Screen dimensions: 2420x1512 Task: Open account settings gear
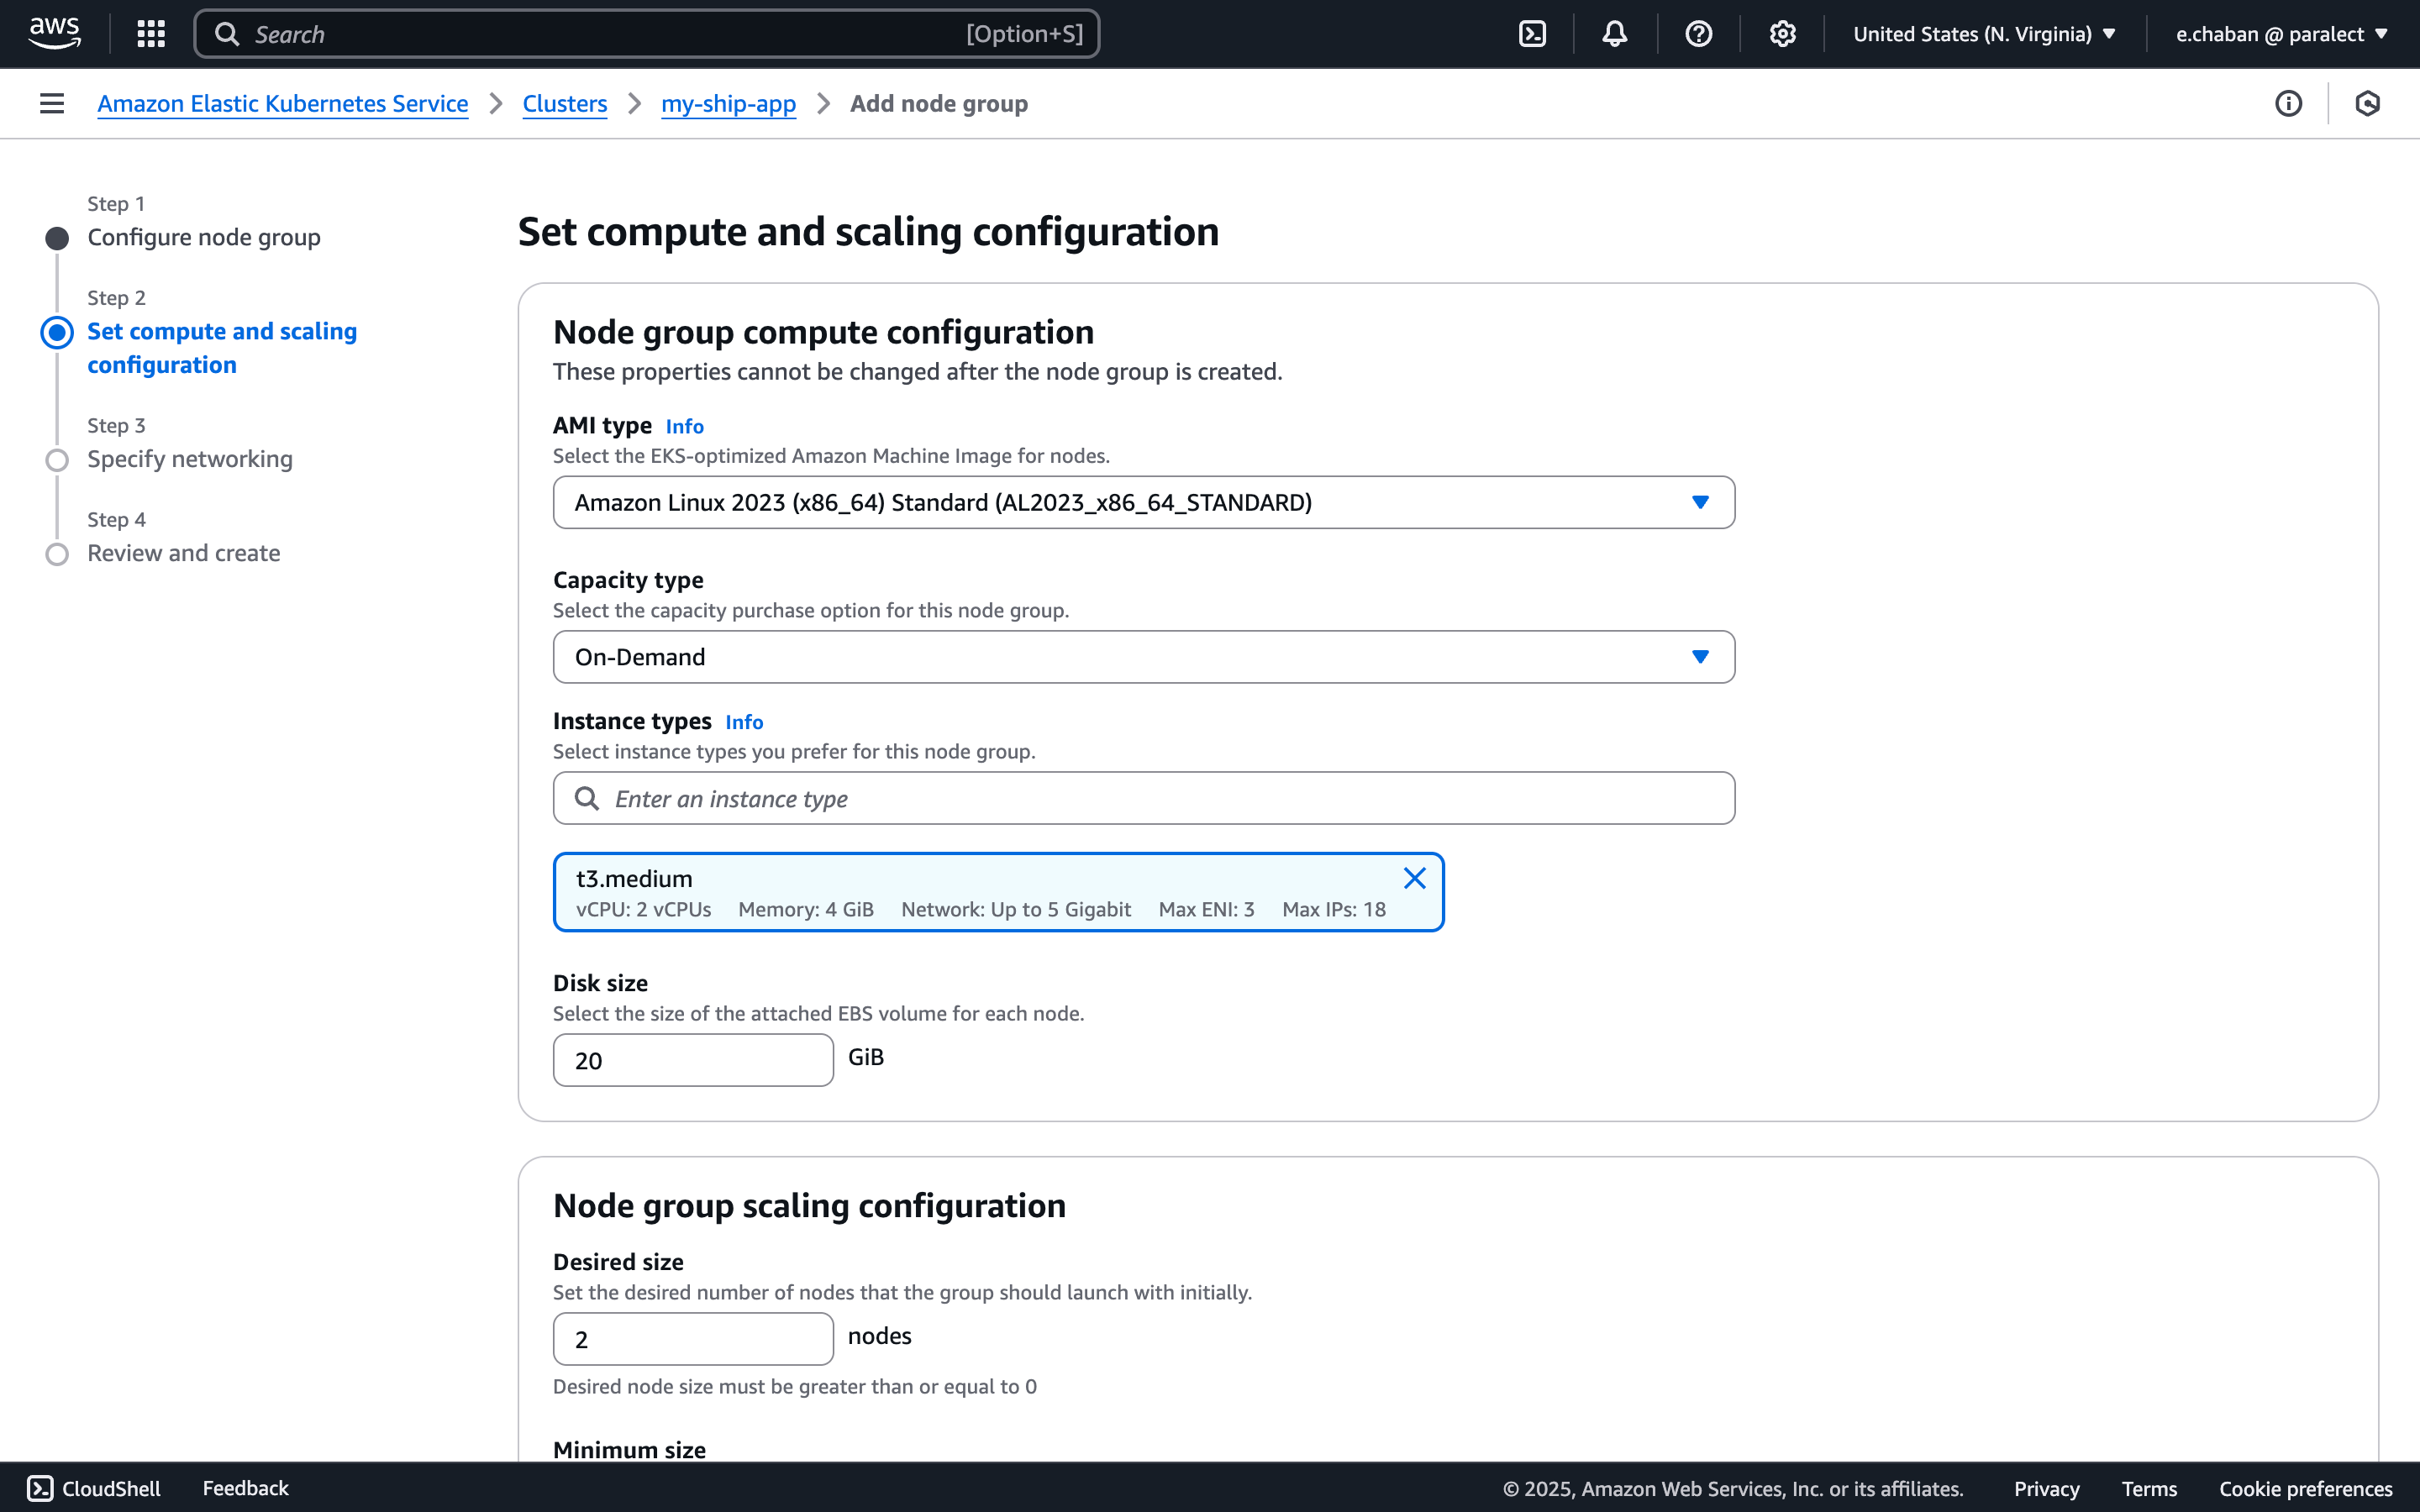point(1783,33)
